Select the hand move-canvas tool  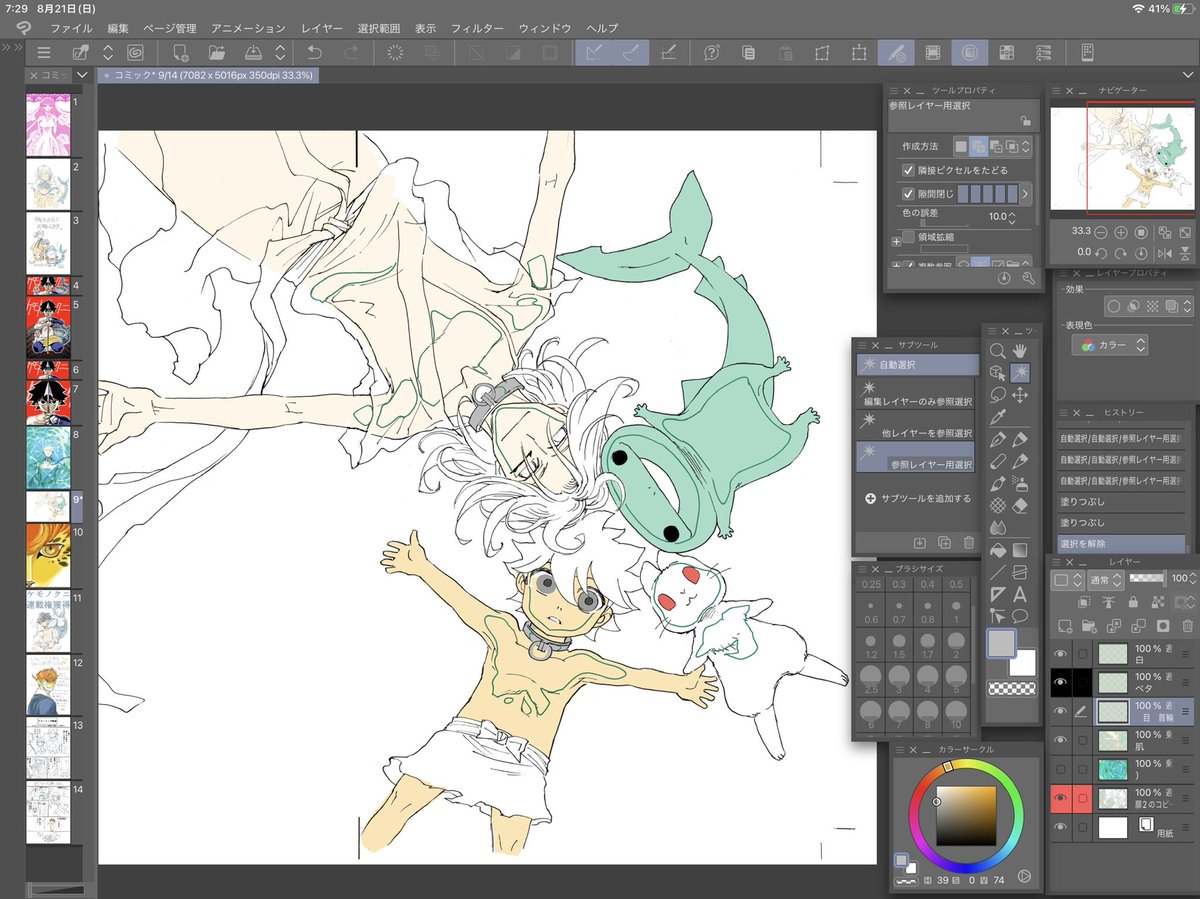pyautogui.click(x=1021, y=351)
